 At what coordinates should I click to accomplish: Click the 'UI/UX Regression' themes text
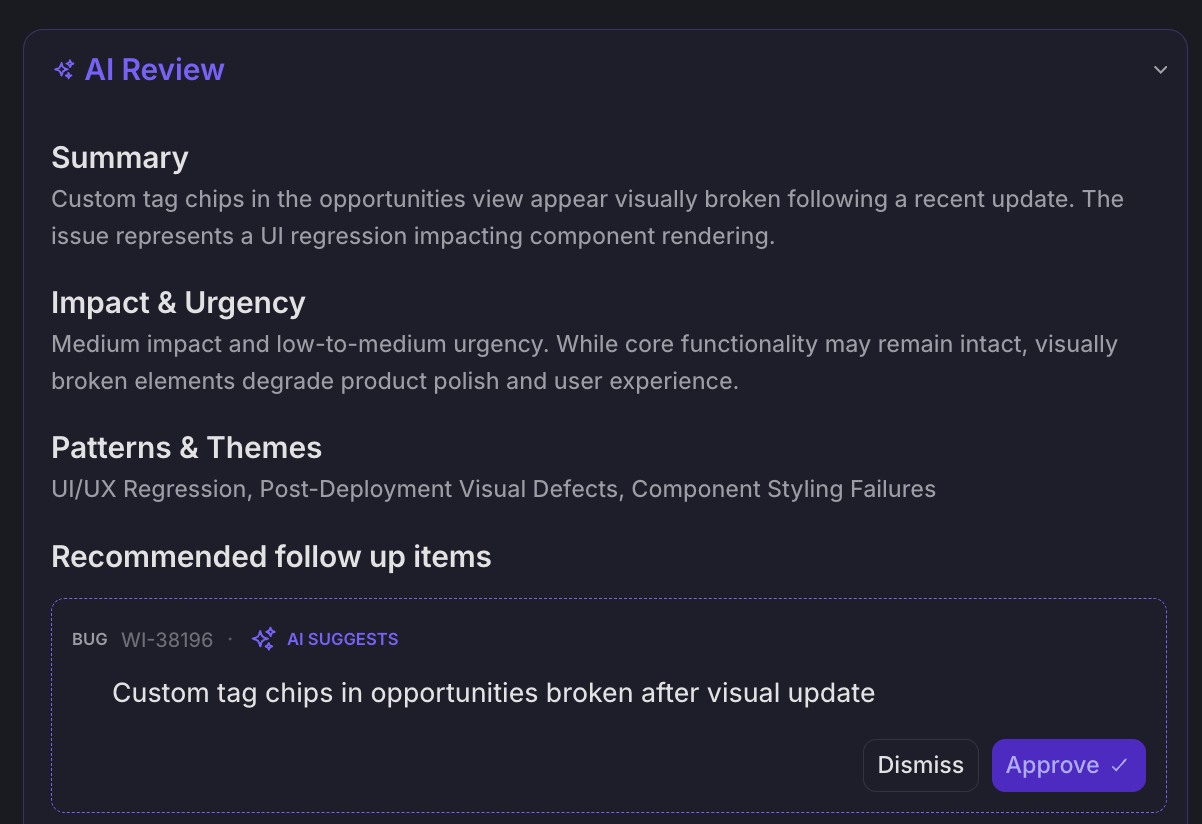coord(149,489)
